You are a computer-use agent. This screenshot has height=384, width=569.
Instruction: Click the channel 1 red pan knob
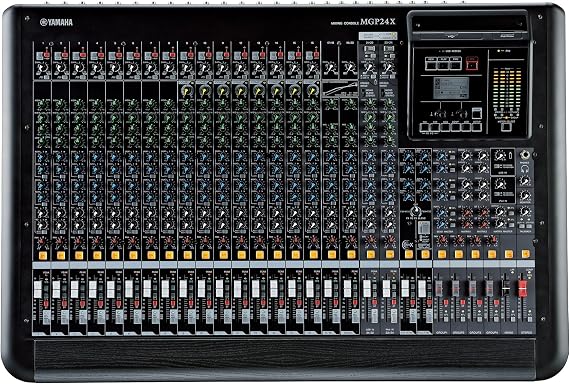click(42, 241)
